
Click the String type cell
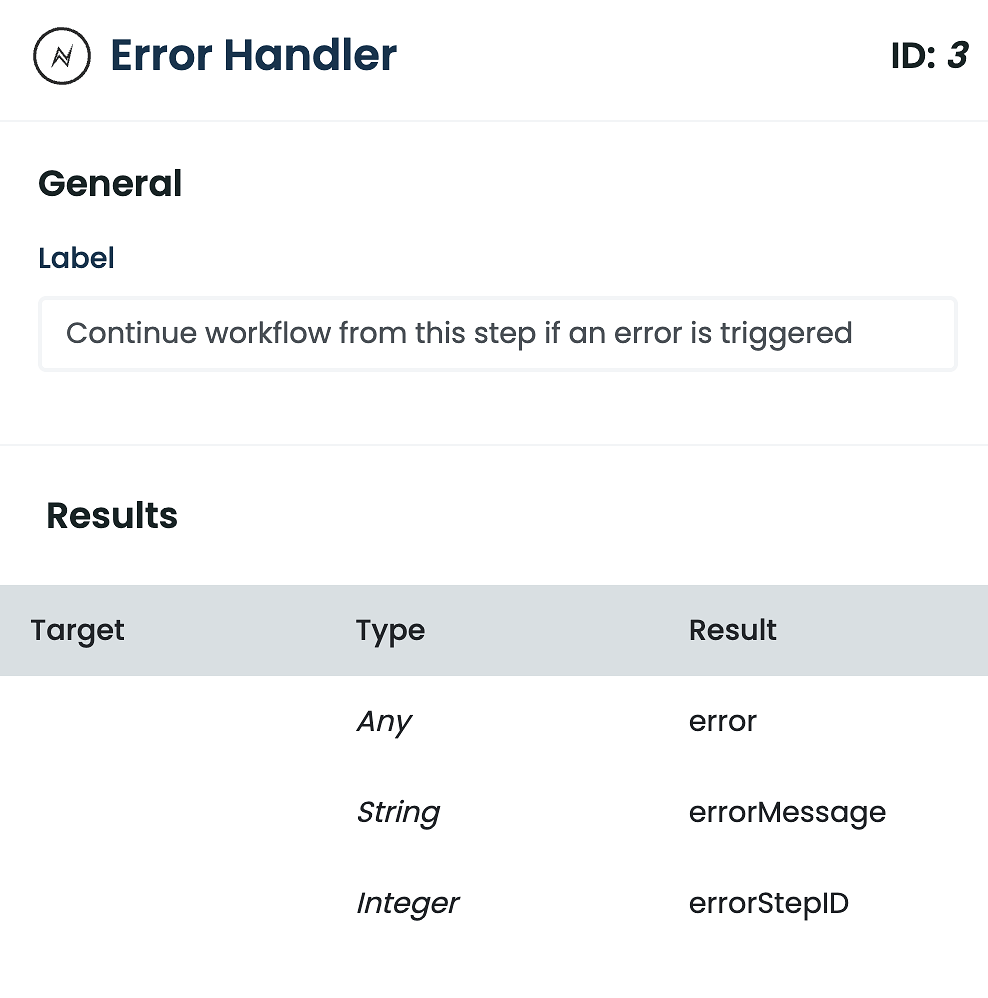tap(398, 812)
